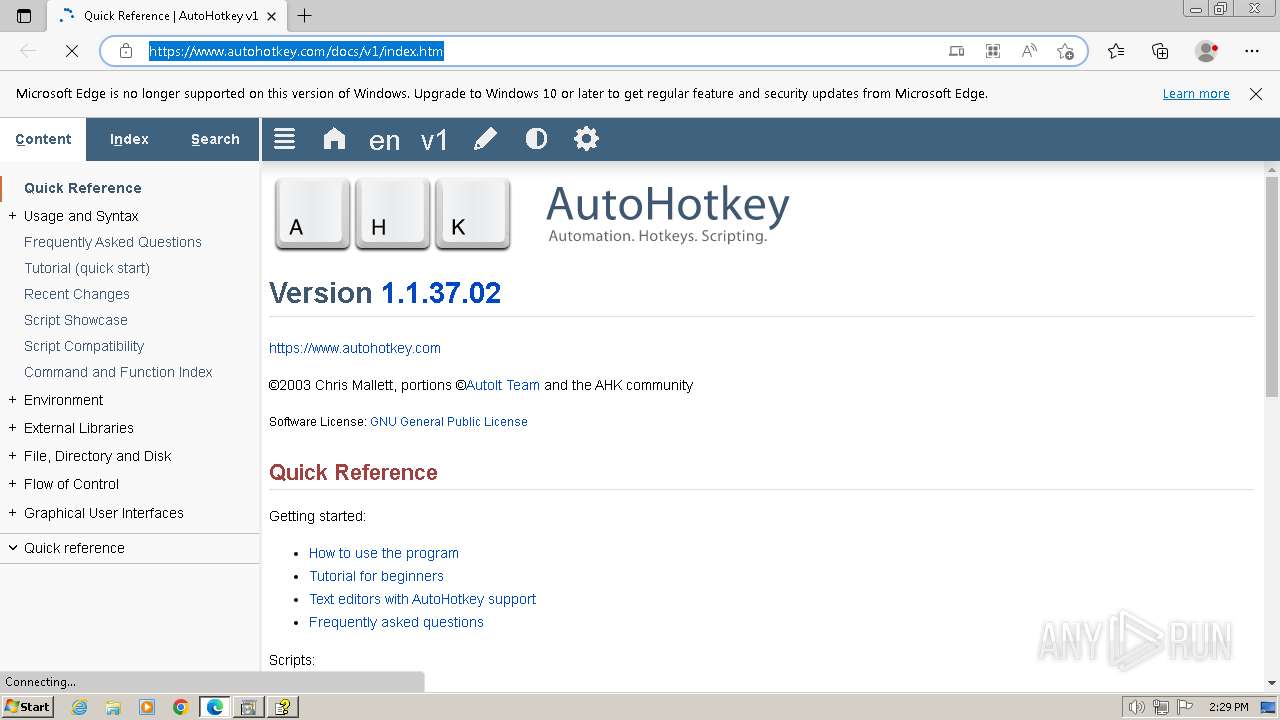Click the browser back arrow
Image resolution: width=1280 pixels, height=720 pixels.
pos(28,51)
